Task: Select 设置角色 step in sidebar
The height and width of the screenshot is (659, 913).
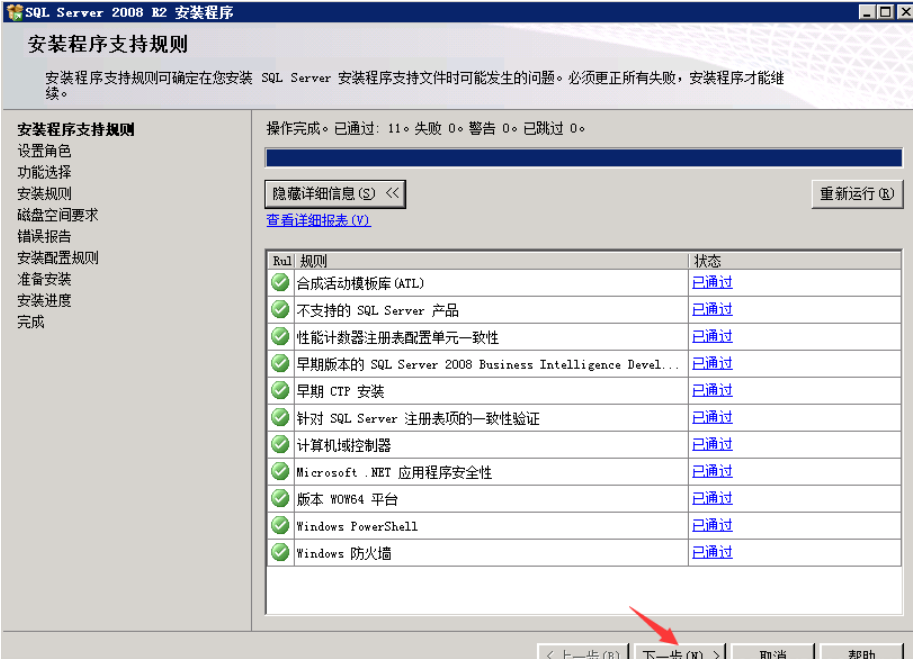Action: point(44,151)
